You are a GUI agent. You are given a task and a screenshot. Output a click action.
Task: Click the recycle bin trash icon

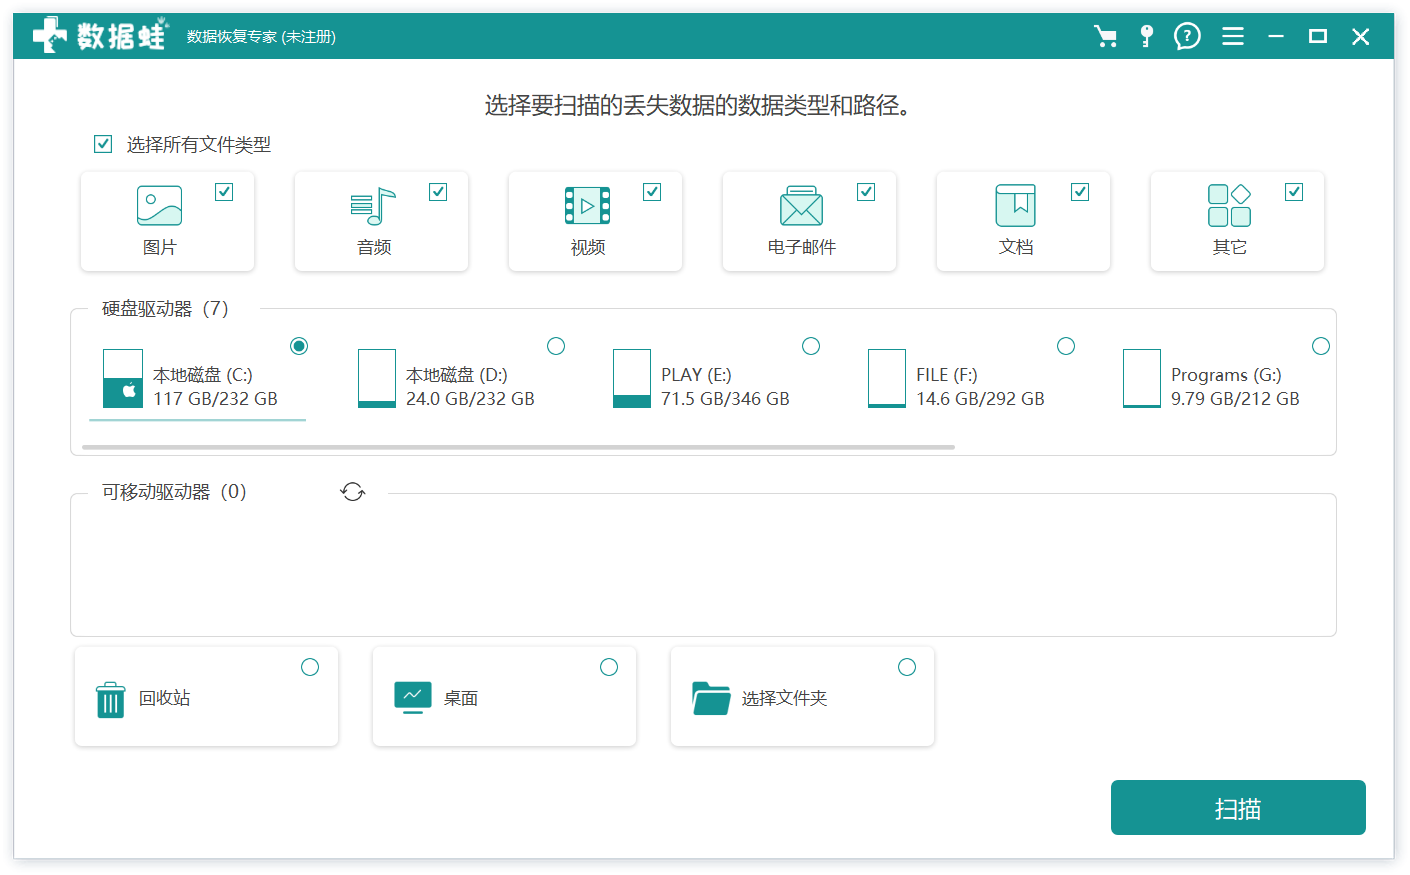pyautogui.click(x=110, y=700)
